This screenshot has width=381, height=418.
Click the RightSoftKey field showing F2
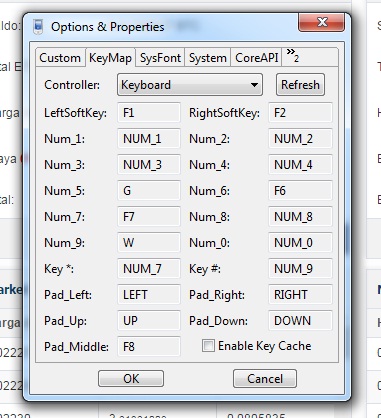click(x=300, y=113)
